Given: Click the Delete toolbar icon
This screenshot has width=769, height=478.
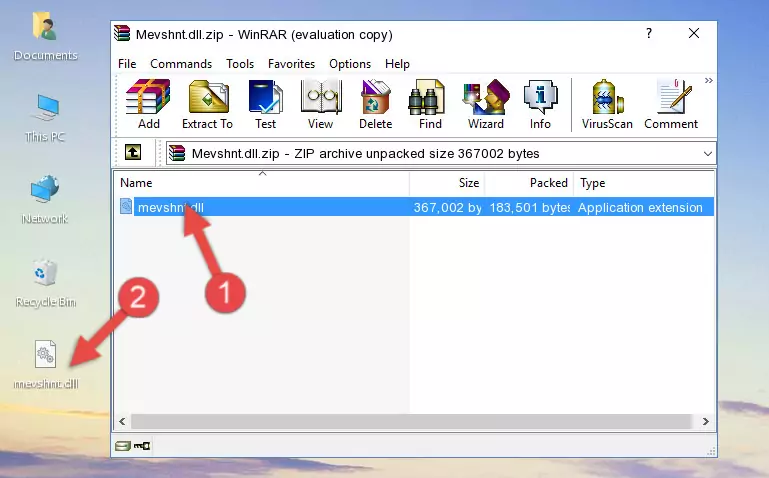Looking at the screenshot, I should (x=375, y=104).
